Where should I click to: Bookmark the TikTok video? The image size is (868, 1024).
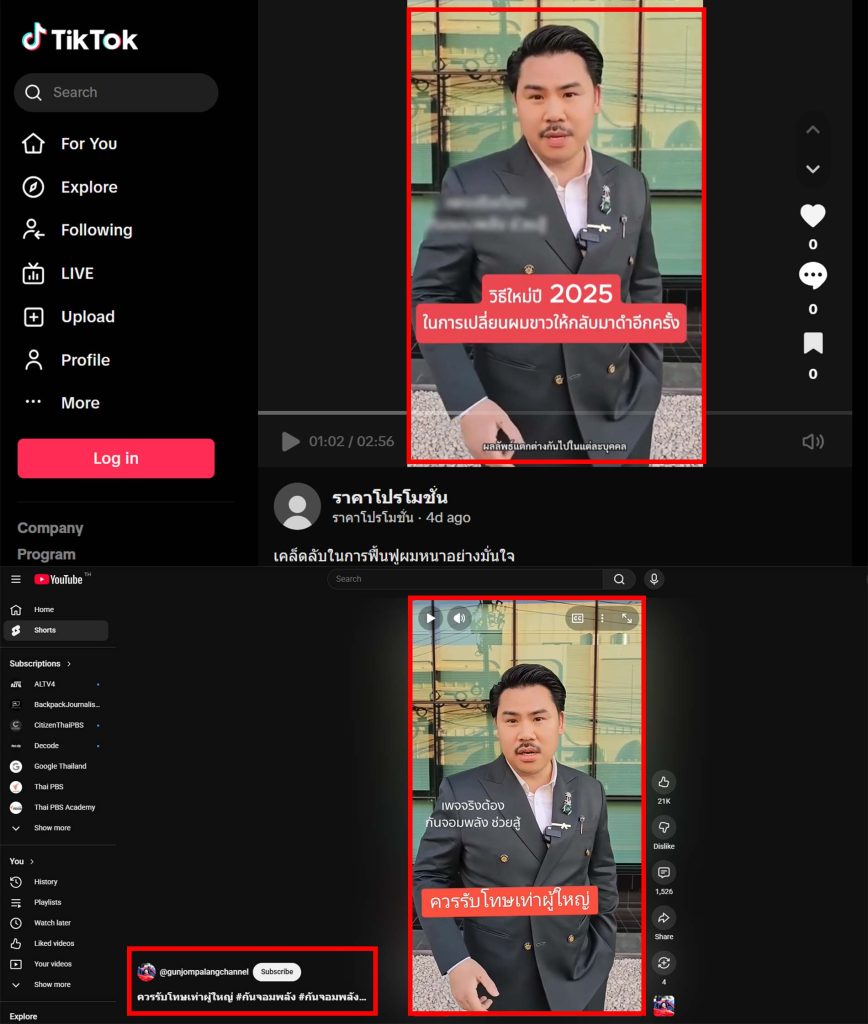[x=813, y=343]
